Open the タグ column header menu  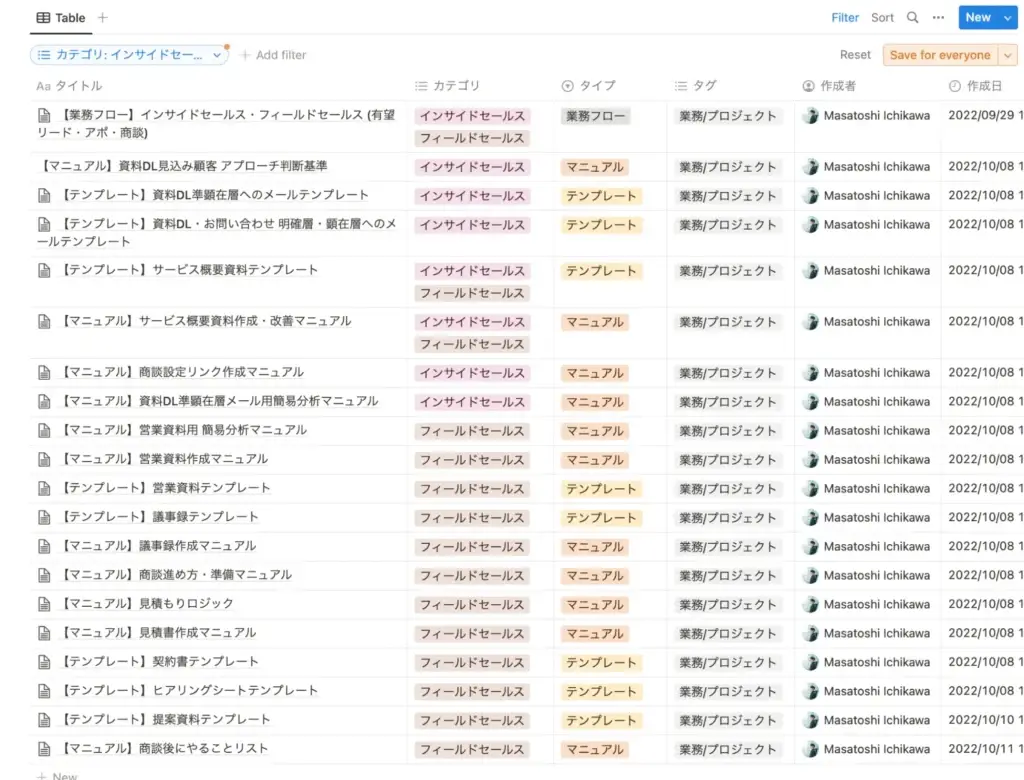[x=696, y=86]
